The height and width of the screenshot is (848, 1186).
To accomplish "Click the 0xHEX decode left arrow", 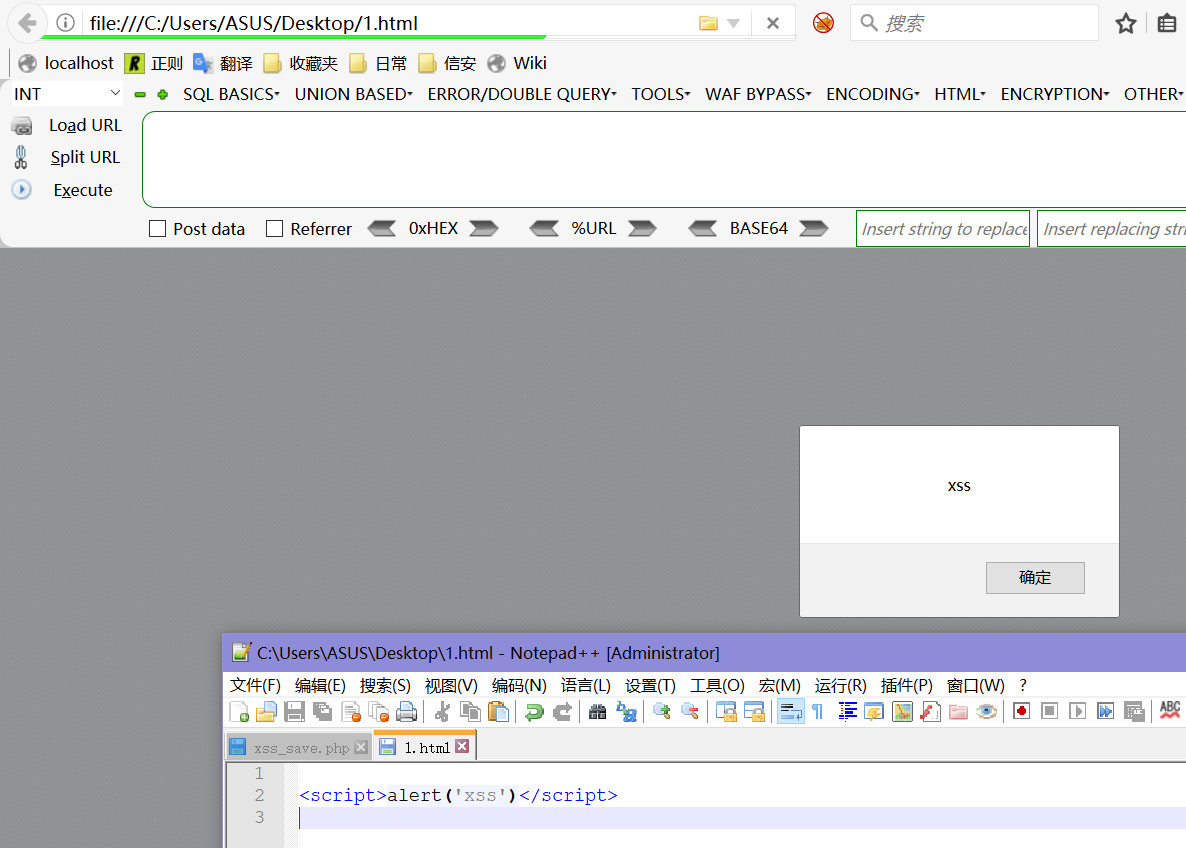I will click(382, 228).
